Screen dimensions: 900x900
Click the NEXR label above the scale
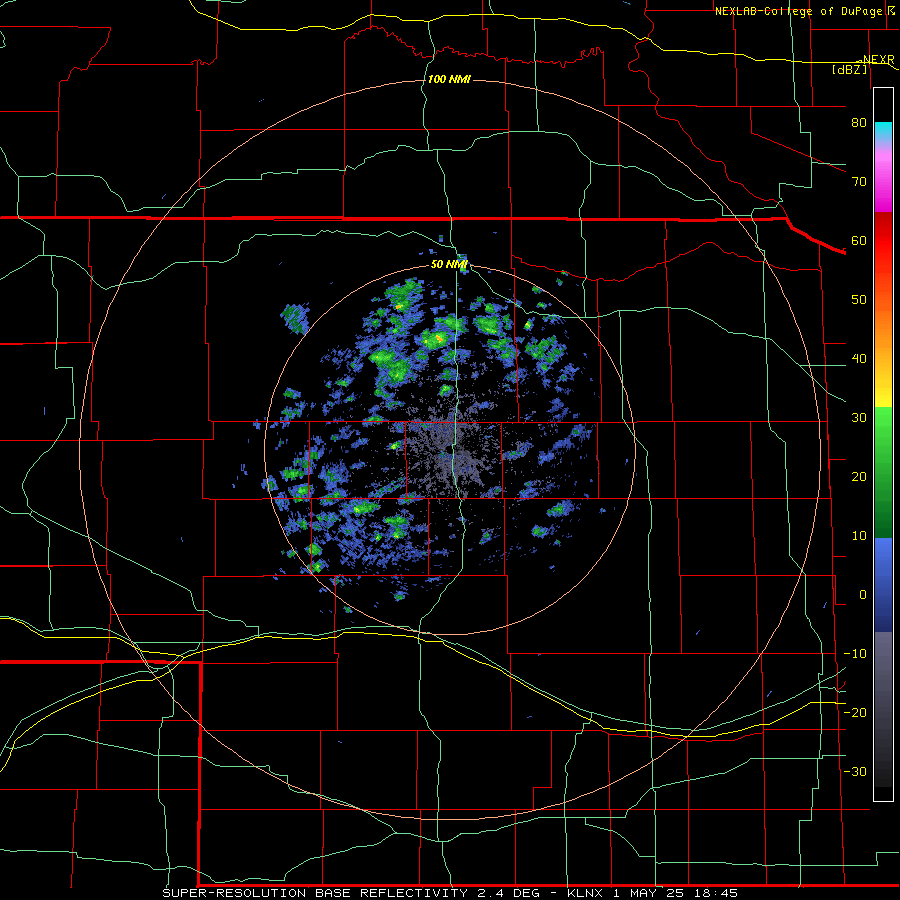878,59
